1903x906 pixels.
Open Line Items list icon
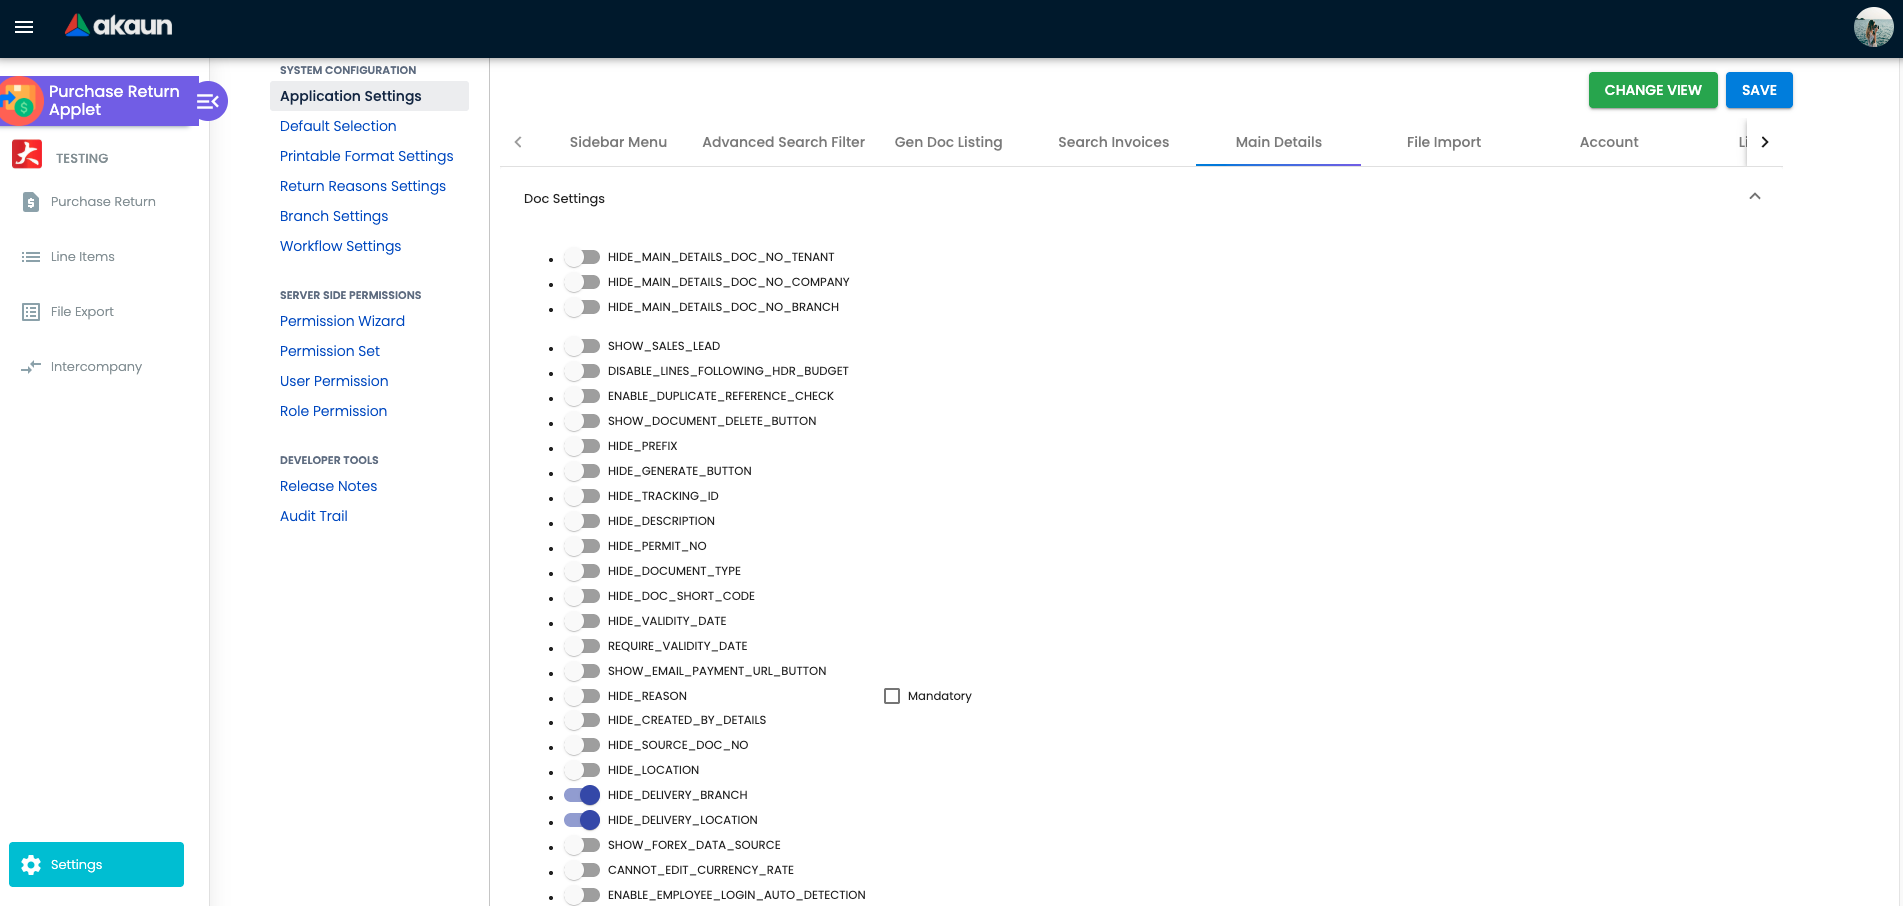point(31,257)
